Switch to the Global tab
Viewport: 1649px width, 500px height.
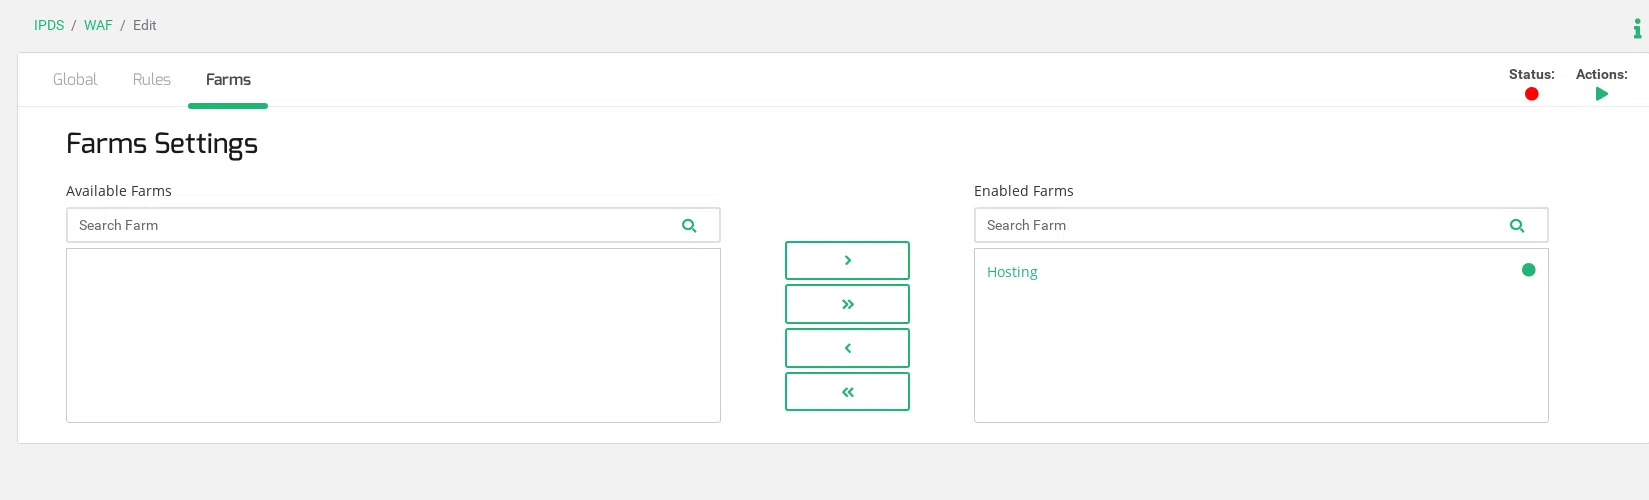click(75, 80)
